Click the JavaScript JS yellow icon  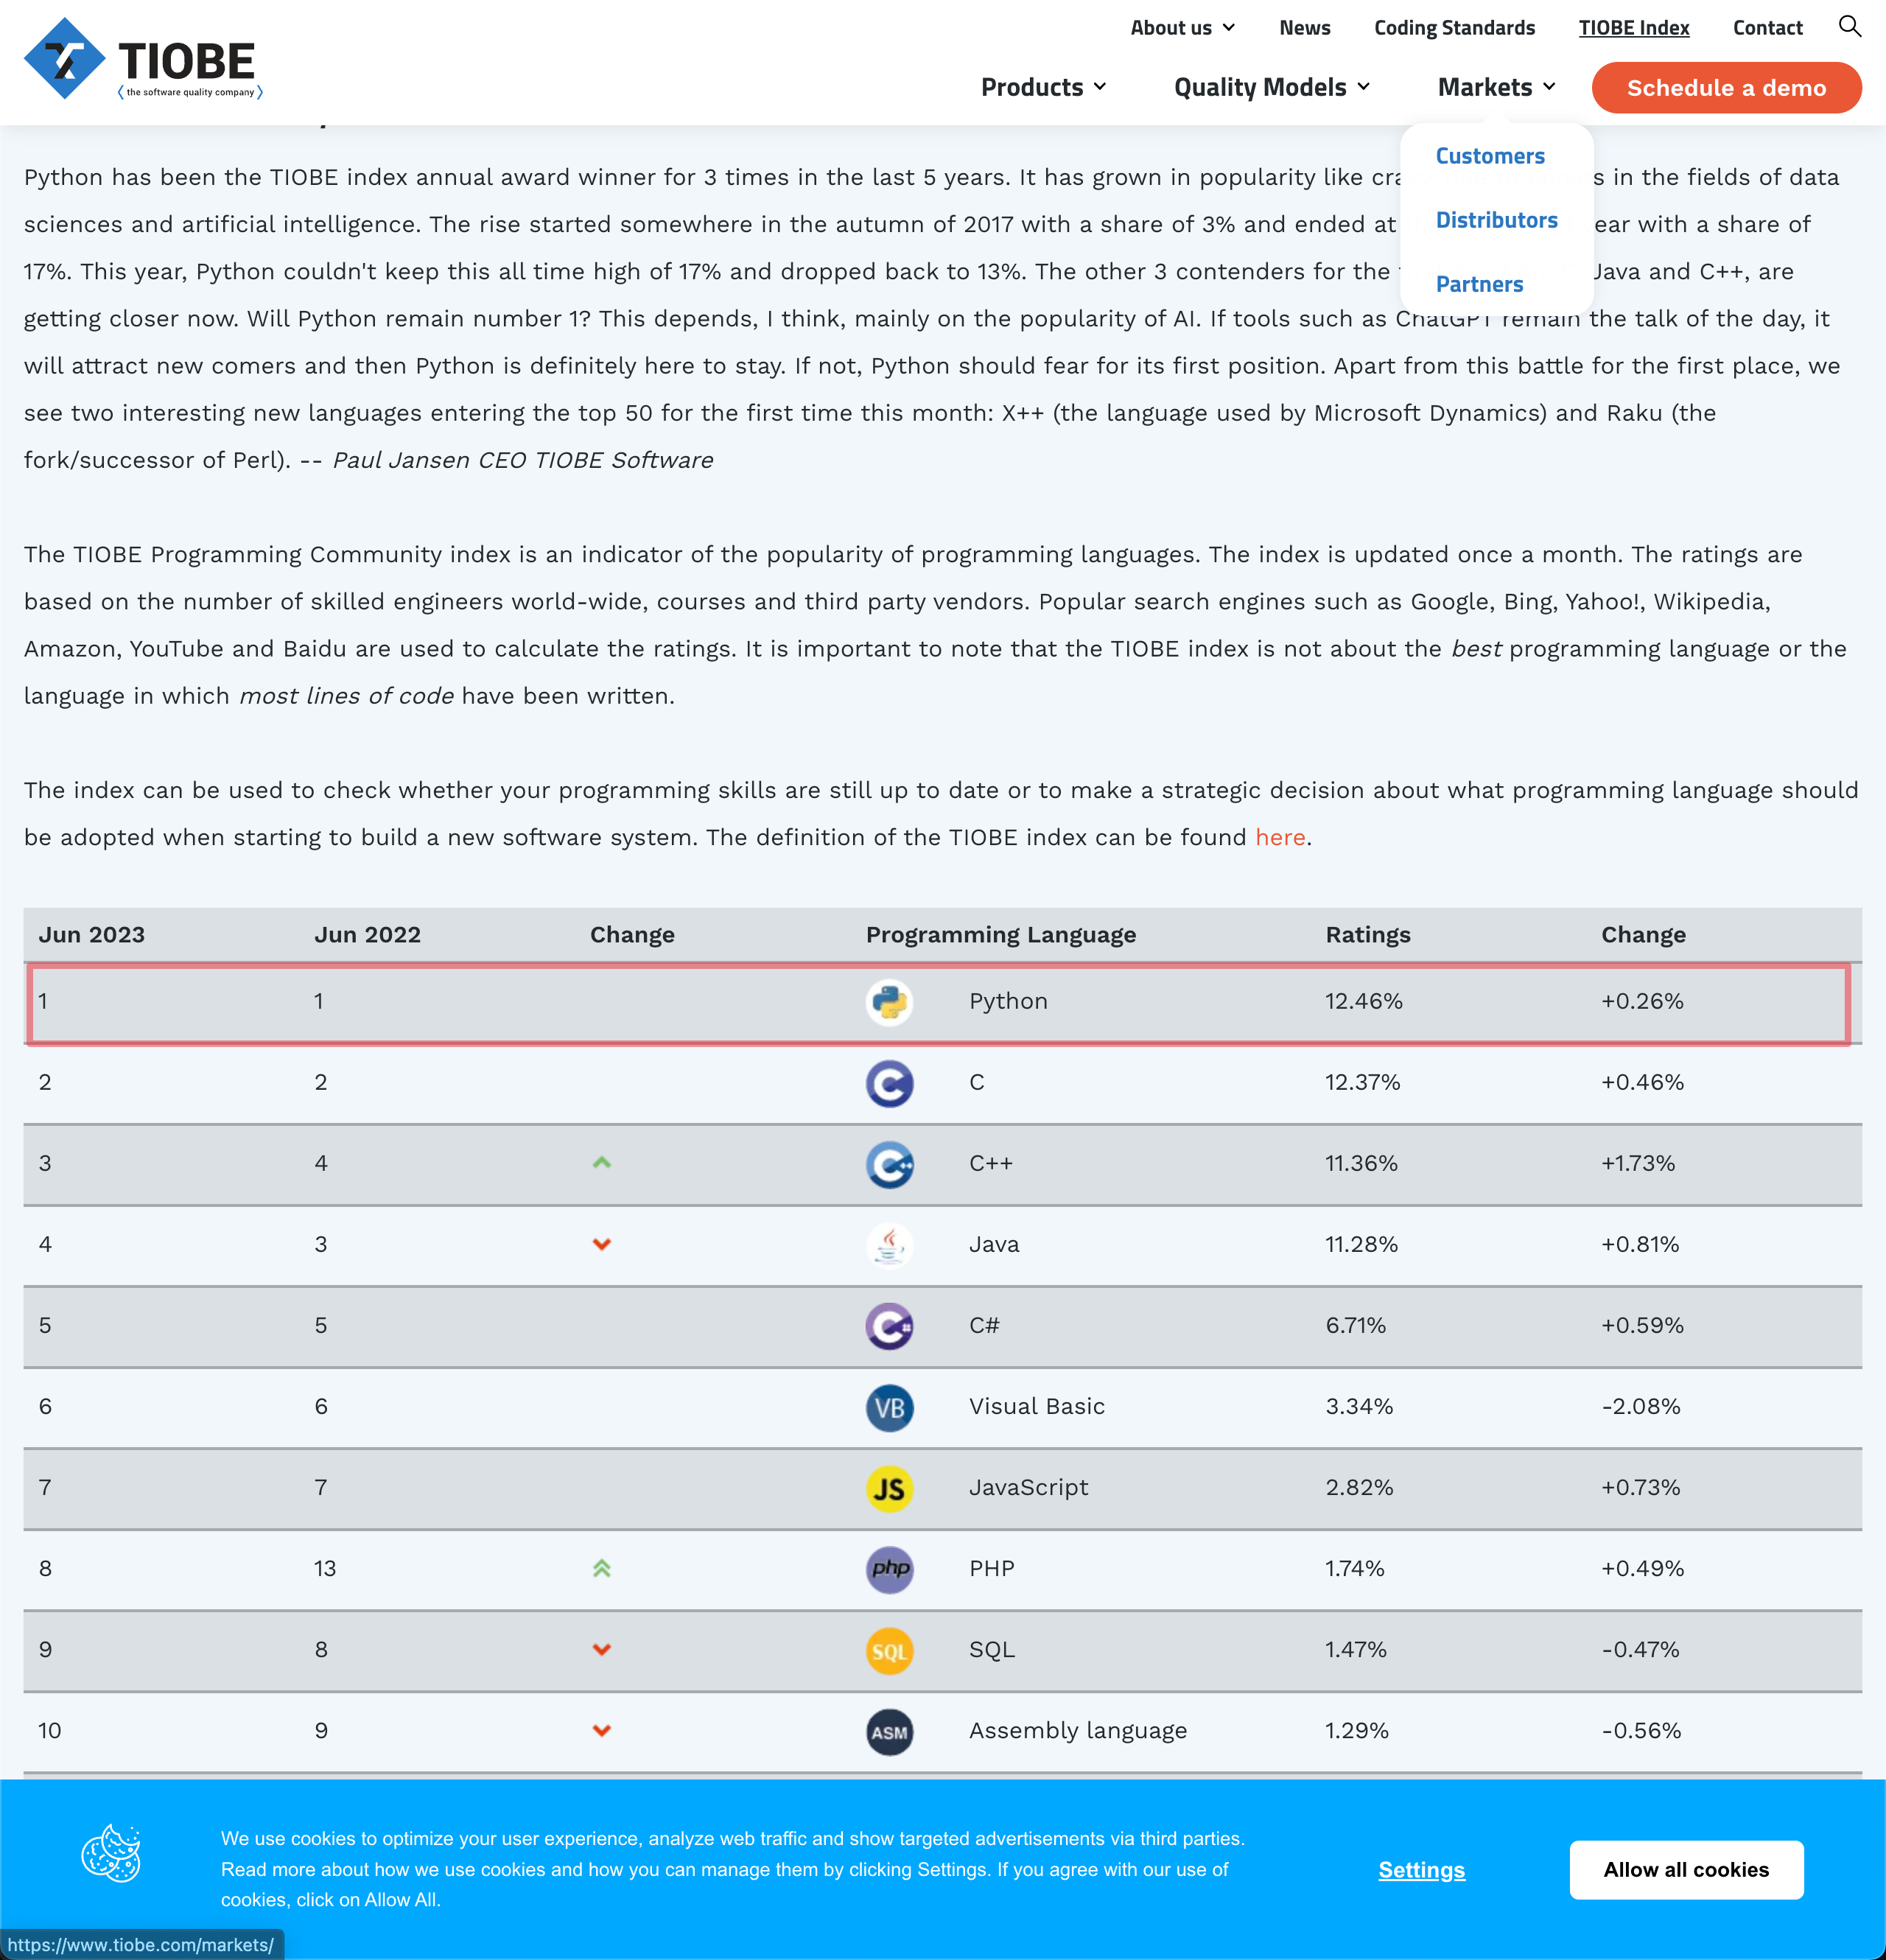pos(889,1488)
